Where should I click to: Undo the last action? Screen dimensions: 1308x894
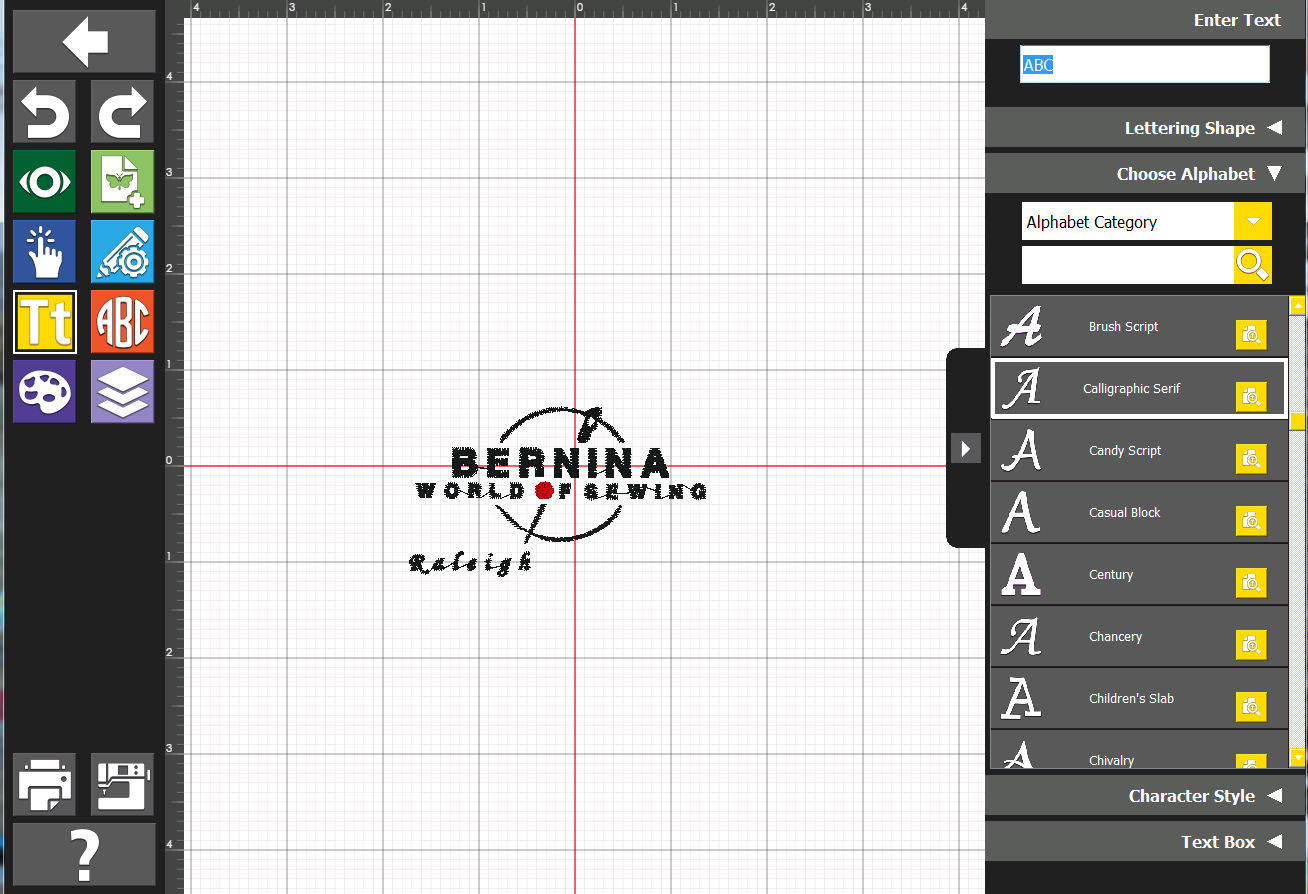point(44,112)
